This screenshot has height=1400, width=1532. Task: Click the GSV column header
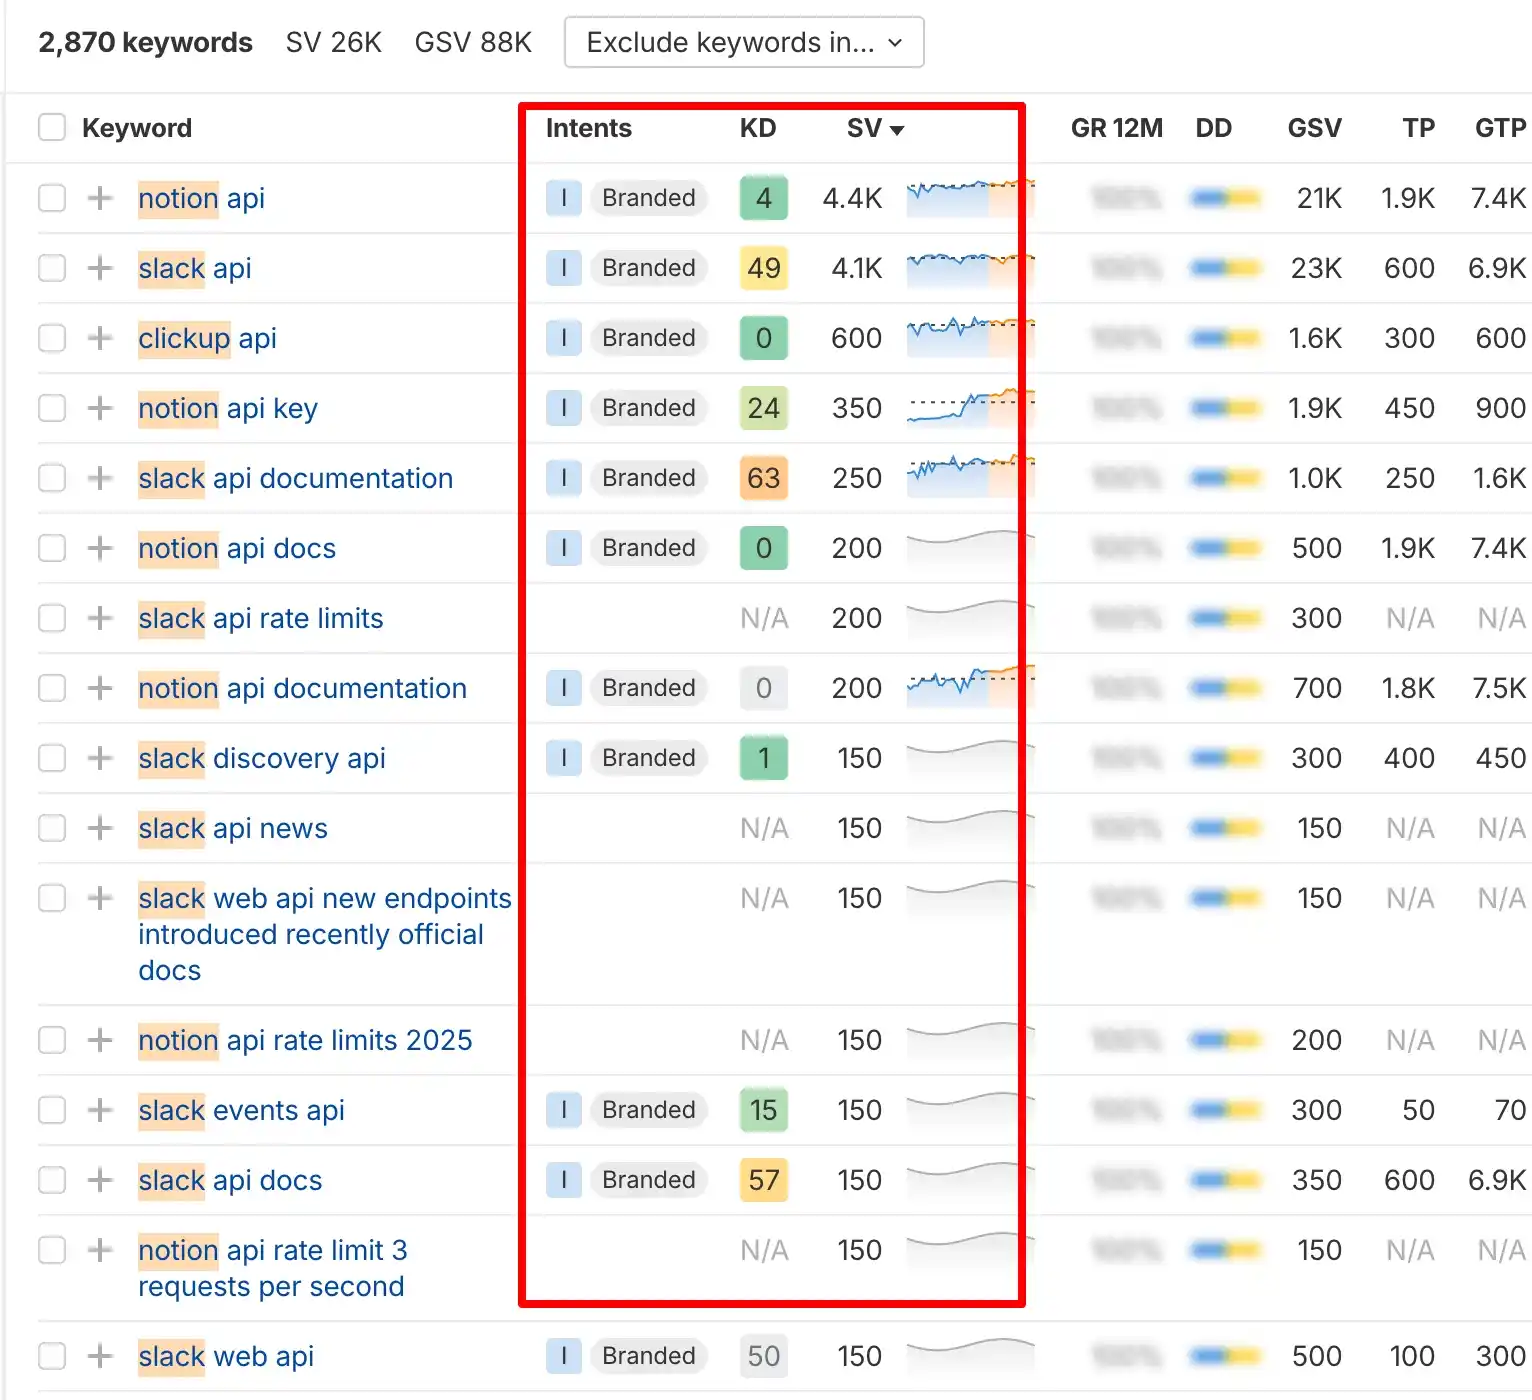[x=1314, y=128]
